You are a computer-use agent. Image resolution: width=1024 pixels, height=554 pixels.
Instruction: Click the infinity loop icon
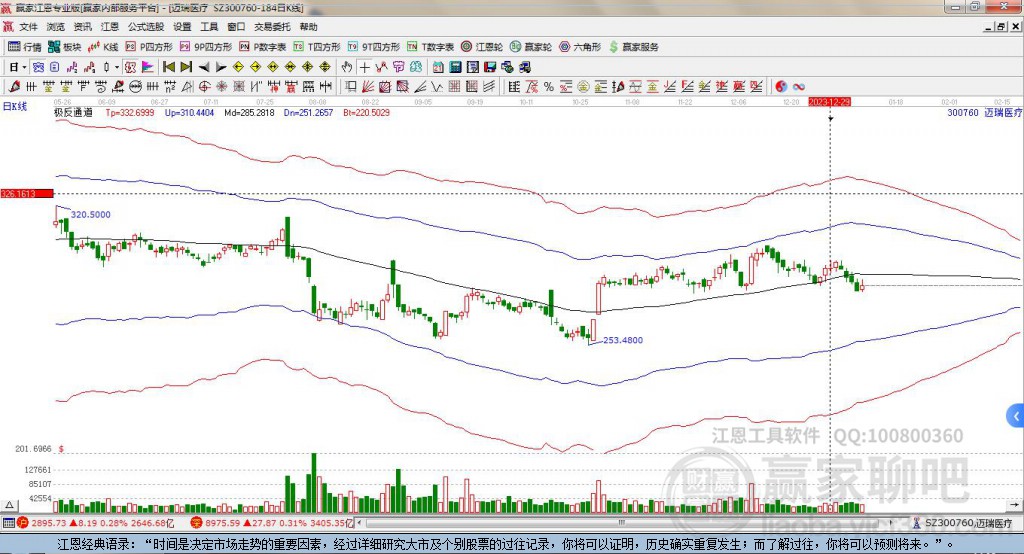pyautogui.click(x=798, y=87)
